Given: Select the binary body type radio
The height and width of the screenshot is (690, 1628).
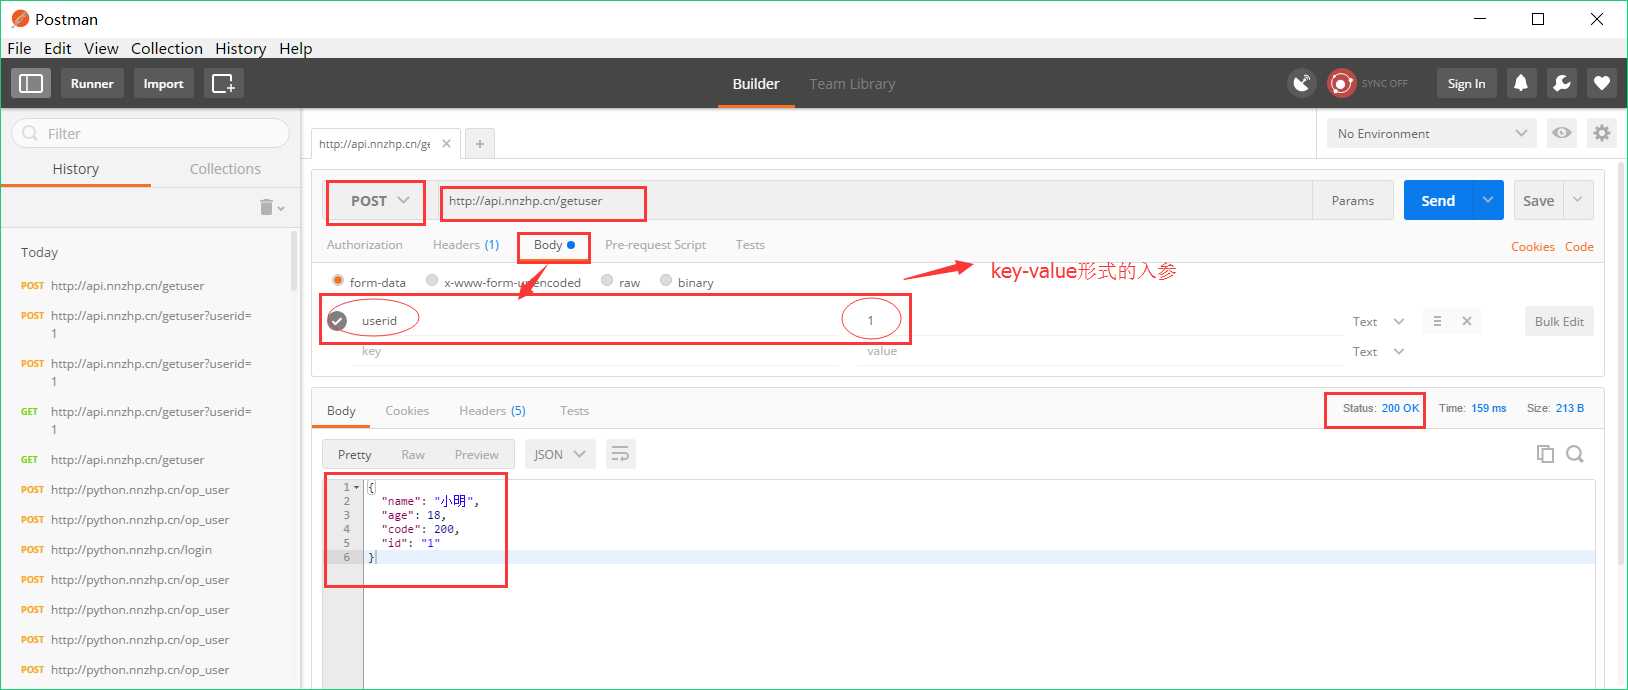Looking at the screenshot, I should [x=666, y=281].
